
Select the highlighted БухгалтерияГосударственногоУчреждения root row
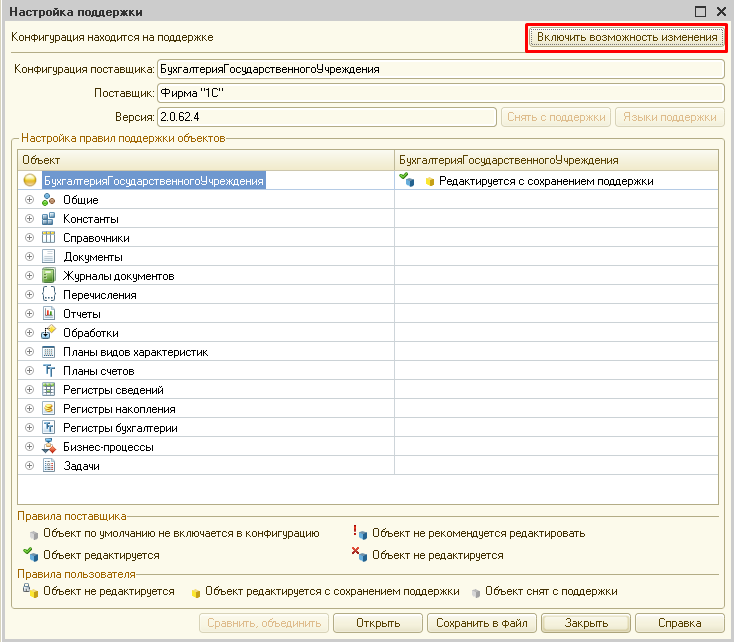154,181
